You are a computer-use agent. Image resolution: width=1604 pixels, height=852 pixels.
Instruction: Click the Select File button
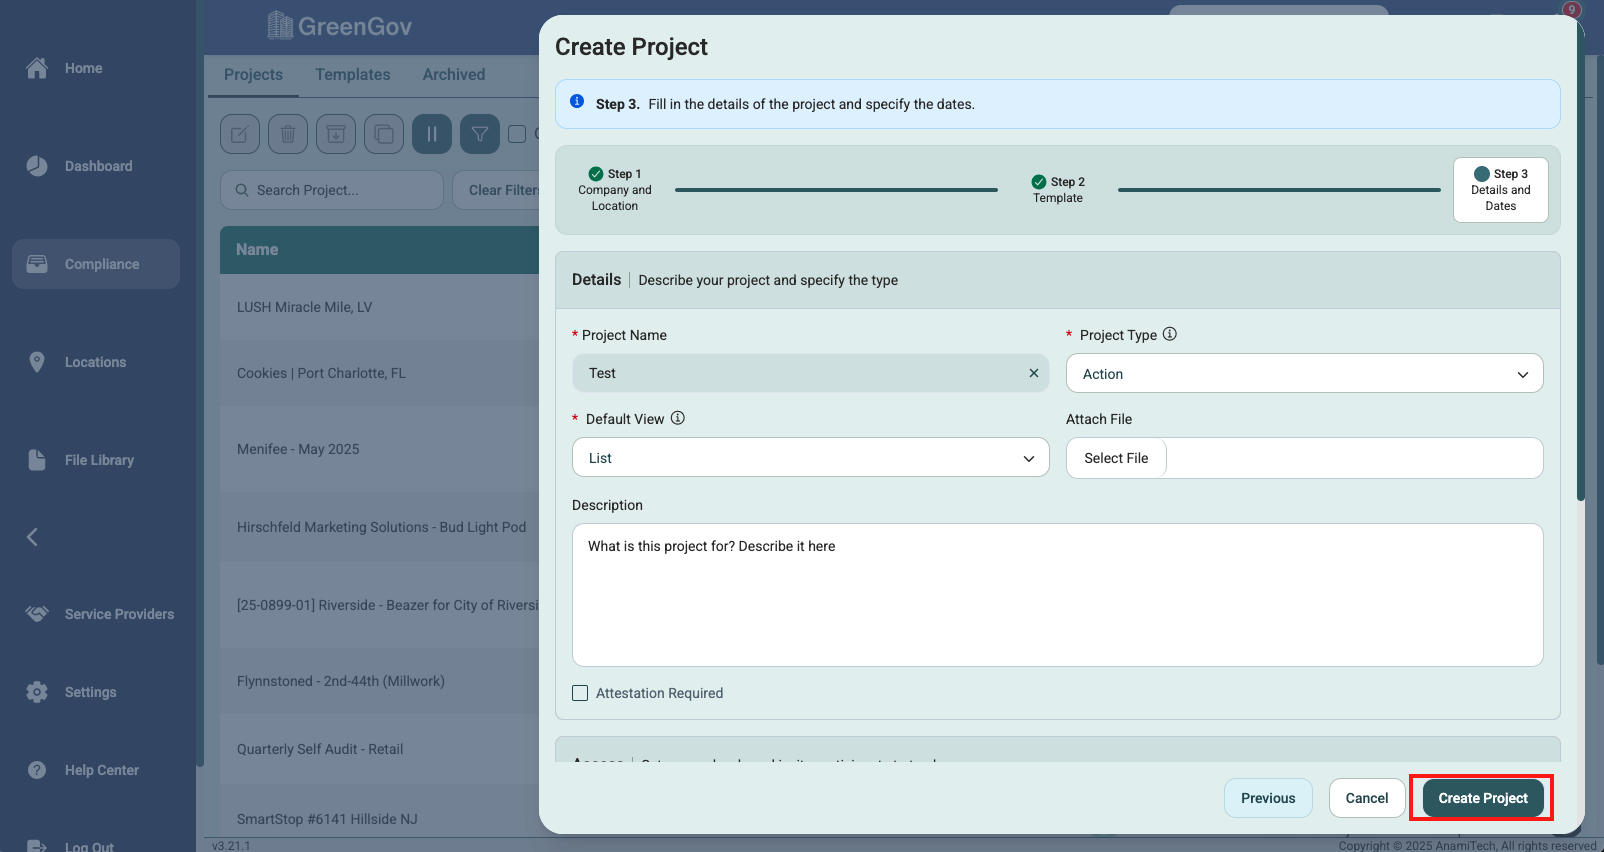tap(1116, 458)
